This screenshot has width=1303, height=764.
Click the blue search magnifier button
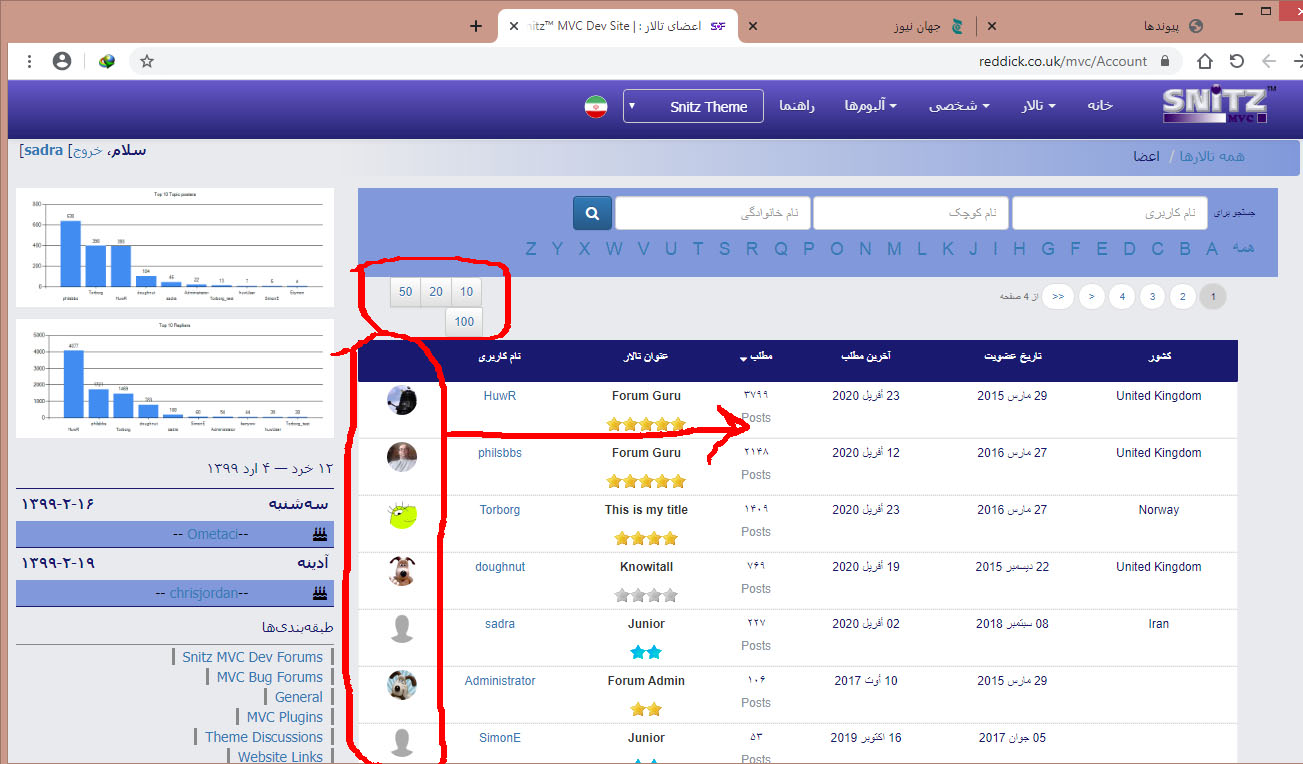(592, 213)
